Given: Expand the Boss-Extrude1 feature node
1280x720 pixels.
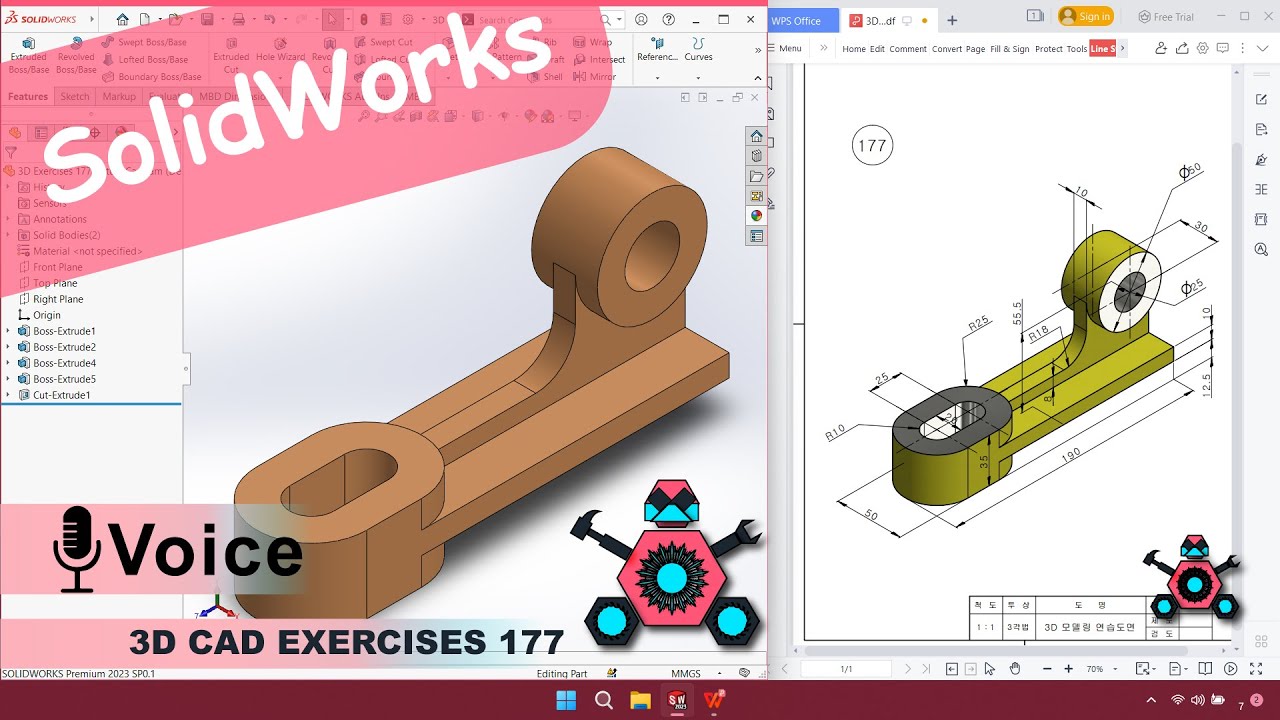Looking at the screenshot, I should pyautogui.click(x=8, y=331).
